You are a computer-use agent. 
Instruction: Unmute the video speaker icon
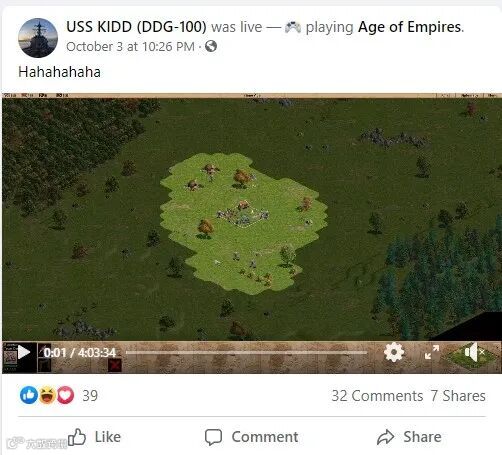coord(474,352)
